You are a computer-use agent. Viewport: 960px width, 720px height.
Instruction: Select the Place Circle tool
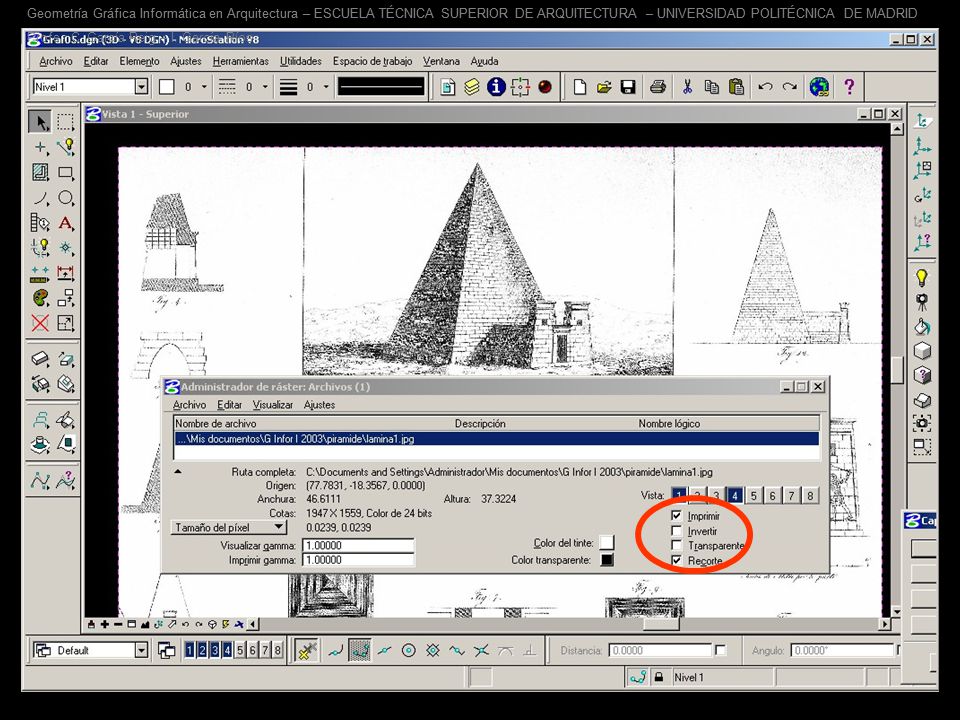pyautogui.click(x=66, y=198)
